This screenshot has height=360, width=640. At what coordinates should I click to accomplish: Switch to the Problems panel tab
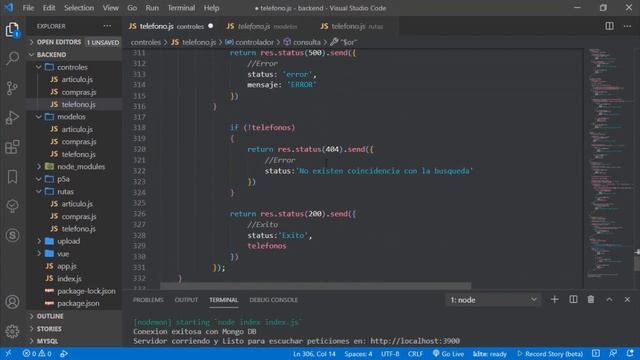(148, 300)
